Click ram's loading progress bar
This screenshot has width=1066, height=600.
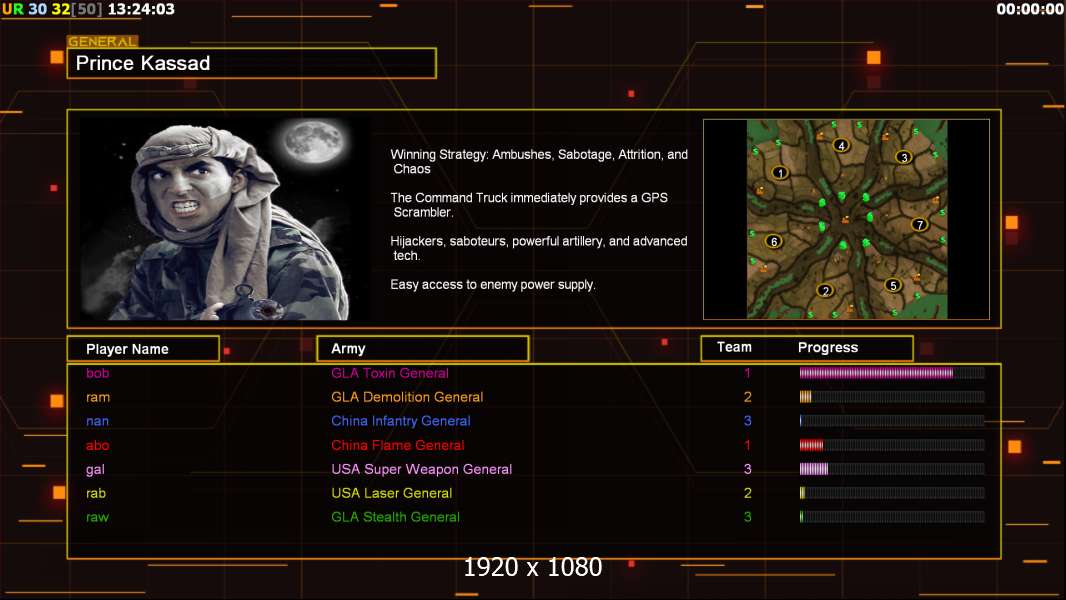(x=892, y=397)
